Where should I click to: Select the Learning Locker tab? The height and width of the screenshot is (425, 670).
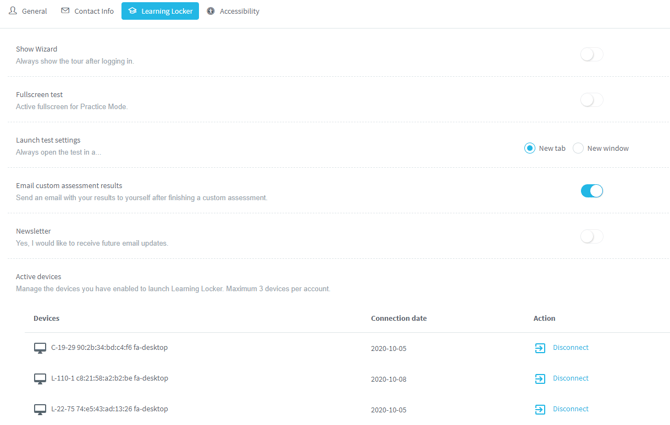(x=160, y=11)
